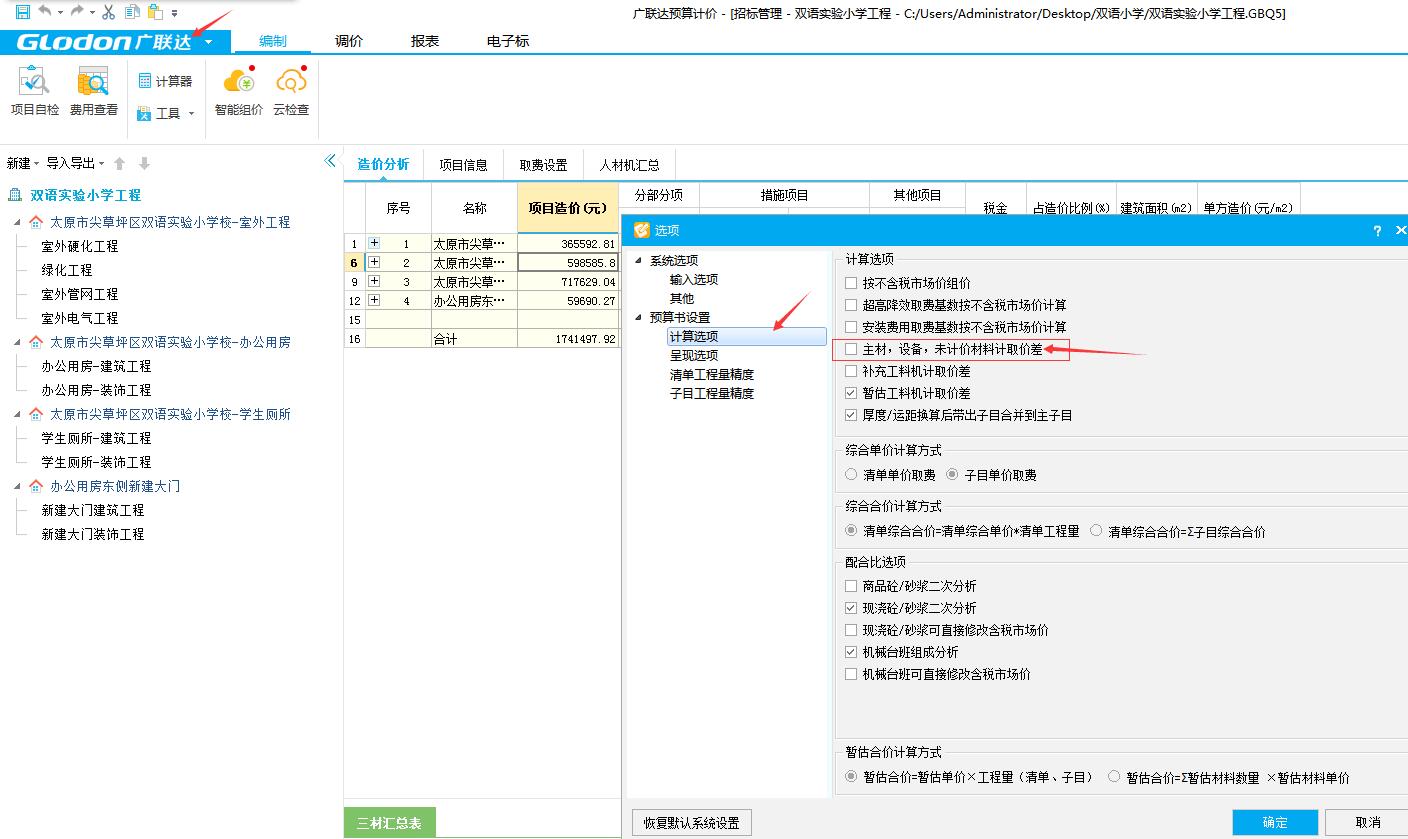Screen dimensions: 1408x839
Task: Open the quick access customize dropdown
Action: click(x=175, y=13)
